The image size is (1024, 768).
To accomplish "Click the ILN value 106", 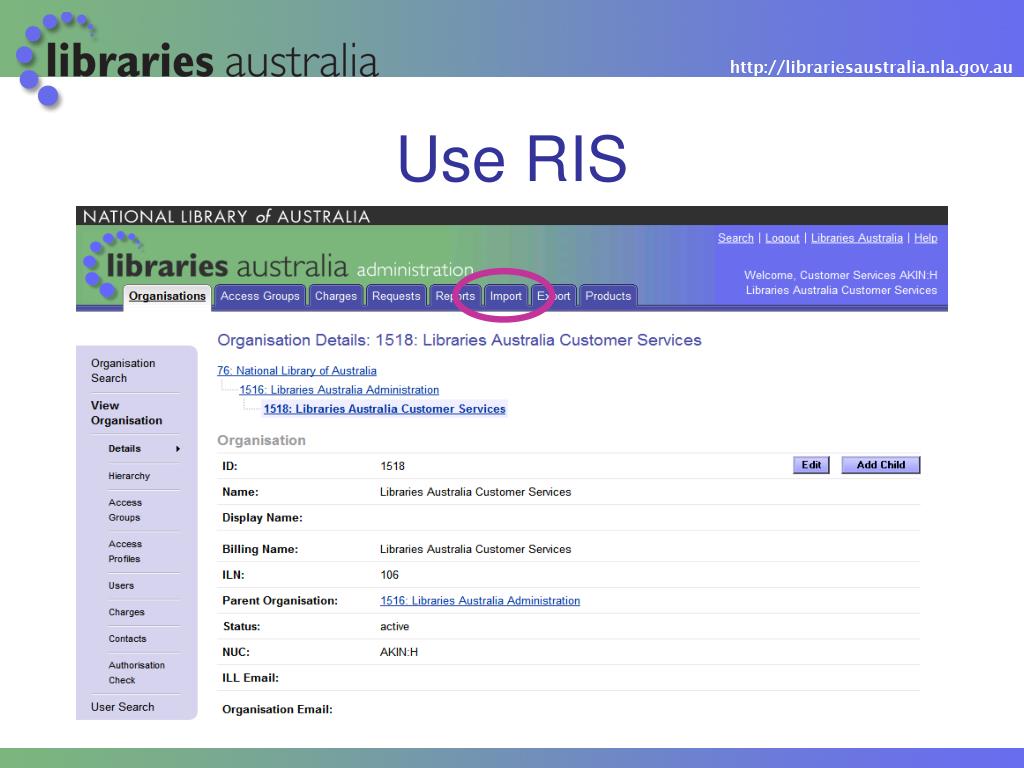I will pos(389,575).
